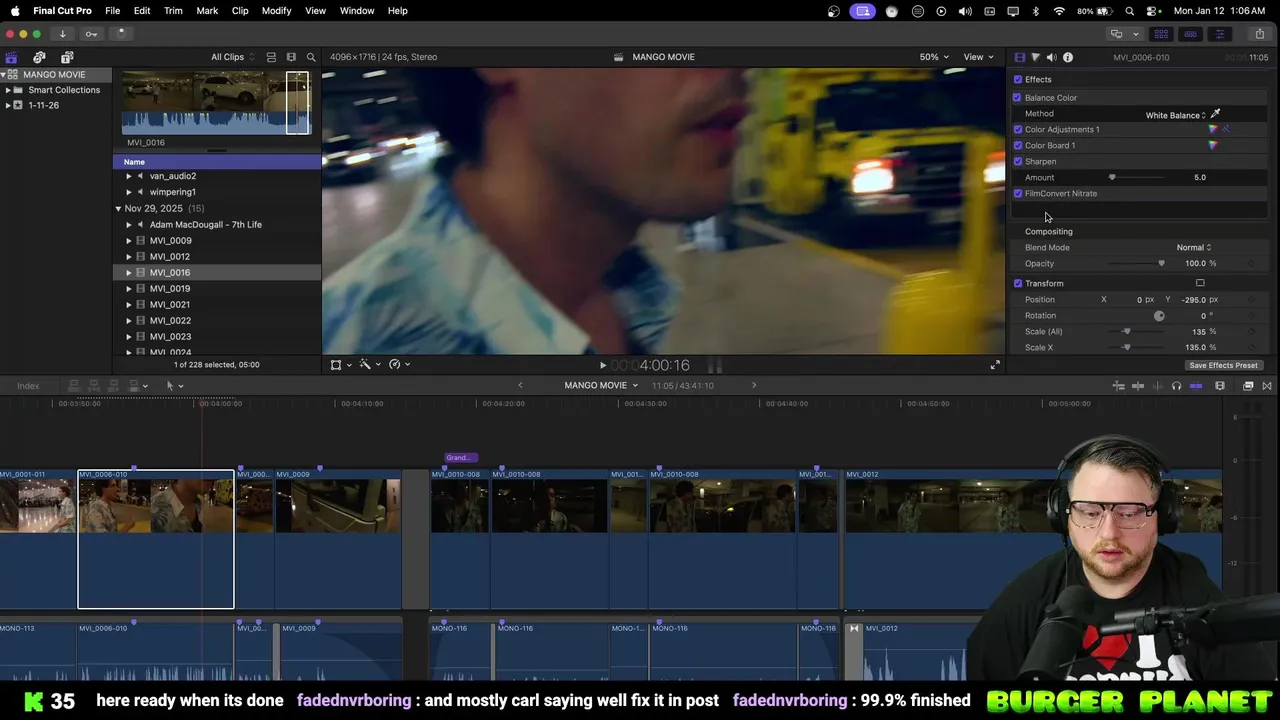Open the Share export button
Viewport: 1280px width, 720px height.
[1259, 34]
